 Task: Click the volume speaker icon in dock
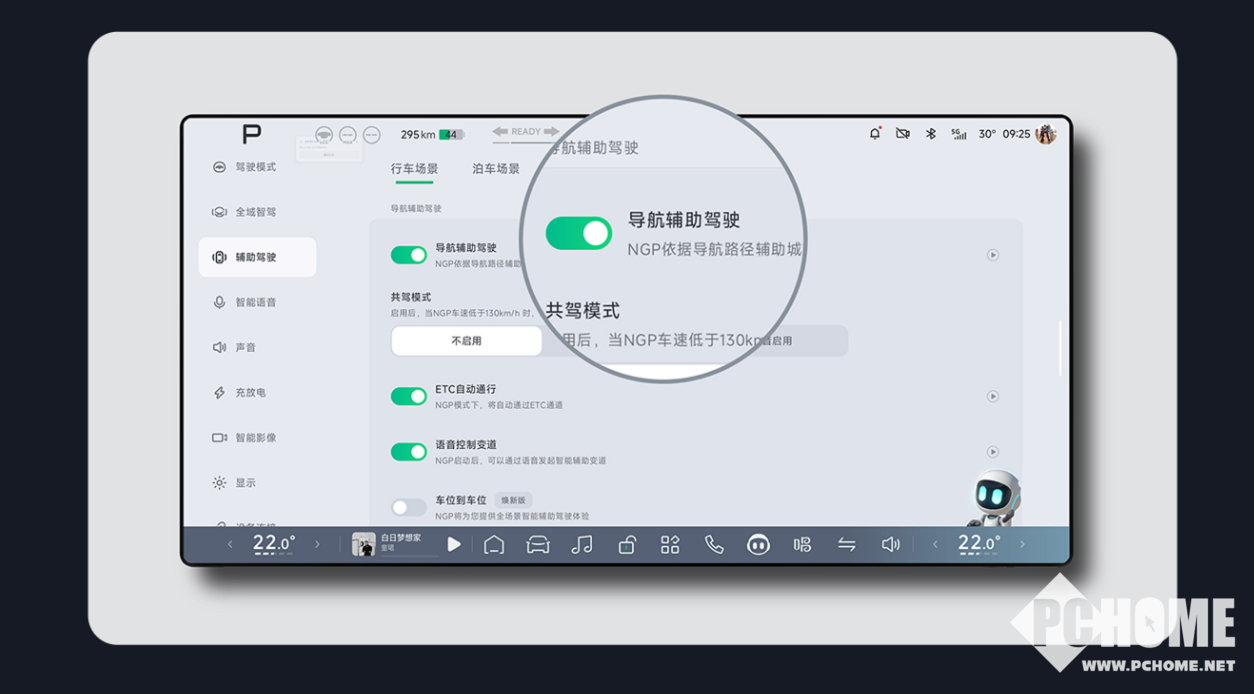(890, 544)
